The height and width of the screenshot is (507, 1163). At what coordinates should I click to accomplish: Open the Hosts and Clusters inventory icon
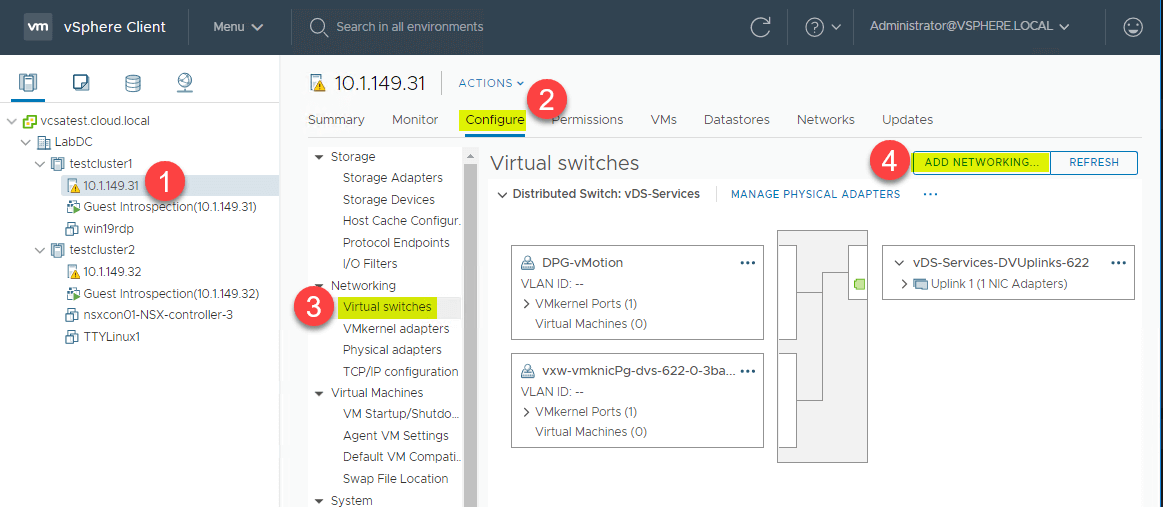coord(28,83)
